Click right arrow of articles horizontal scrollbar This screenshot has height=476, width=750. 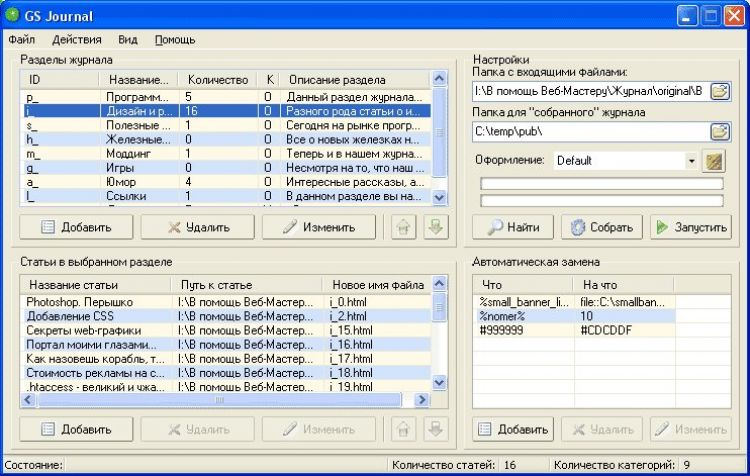[421, 399]
